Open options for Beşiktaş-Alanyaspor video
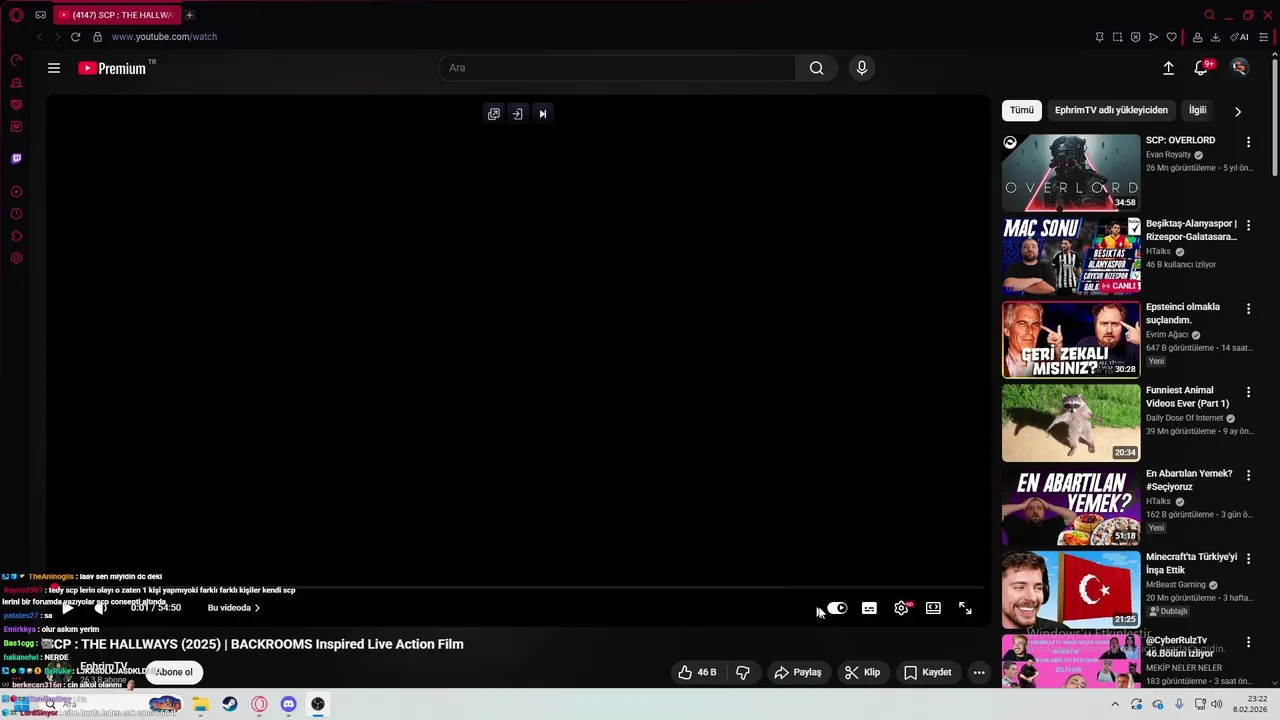This screenshot has width=1280, height=720. pos(1248,226)
